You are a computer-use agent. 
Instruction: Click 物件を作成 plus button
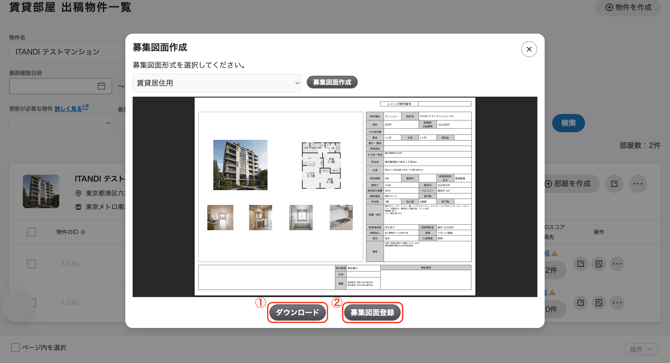pyautogui.click(x=628, y=7)
